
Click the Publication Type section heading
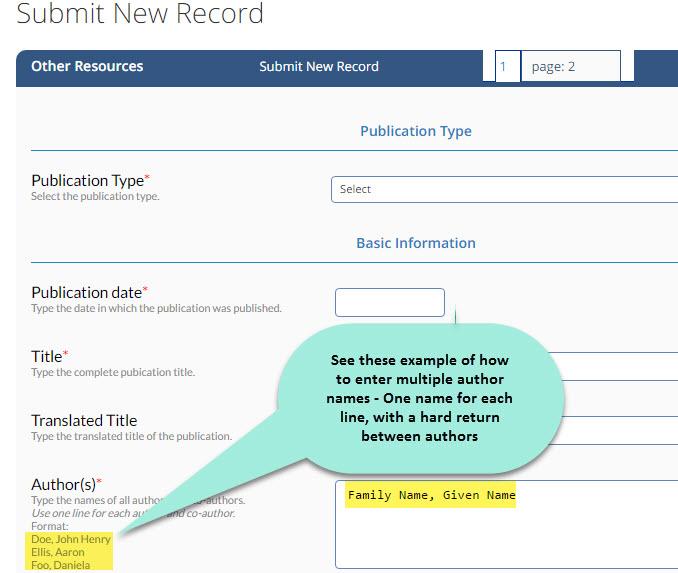pos(415,131)
